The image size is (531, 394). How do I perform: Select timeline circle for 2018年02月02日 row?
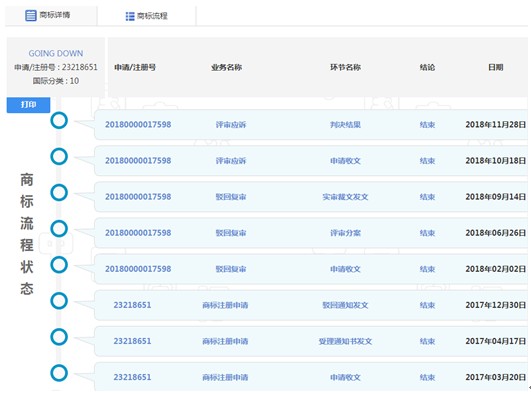coord(59,265)
